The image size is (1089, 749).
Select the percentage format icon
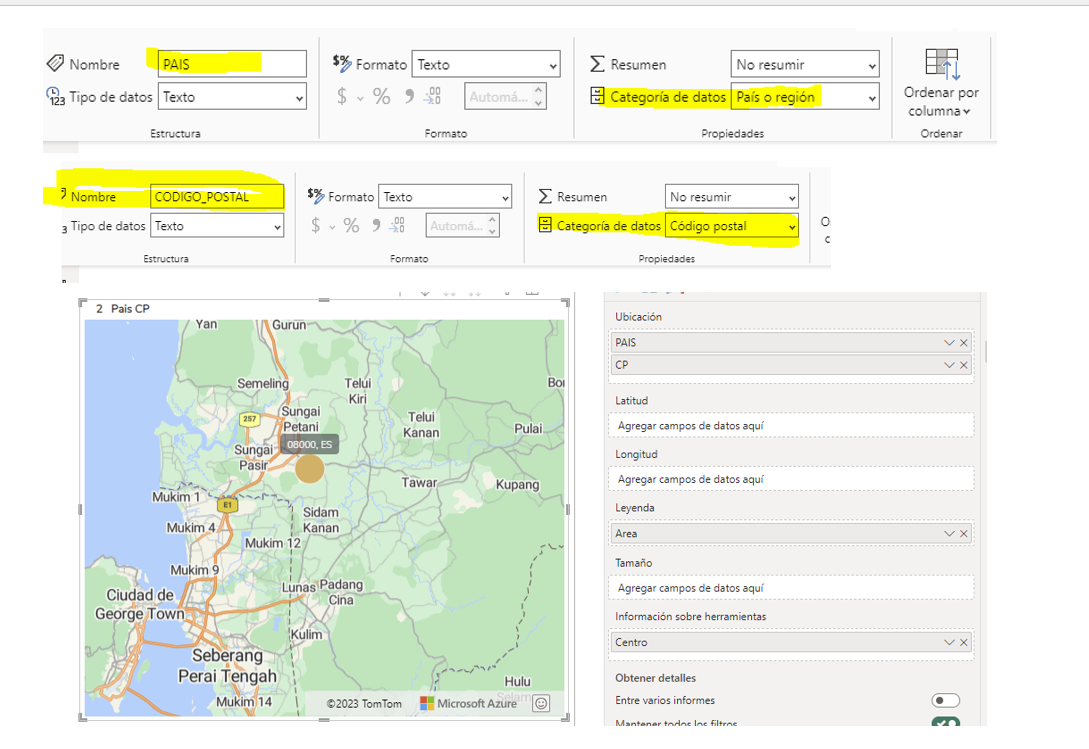382,96
